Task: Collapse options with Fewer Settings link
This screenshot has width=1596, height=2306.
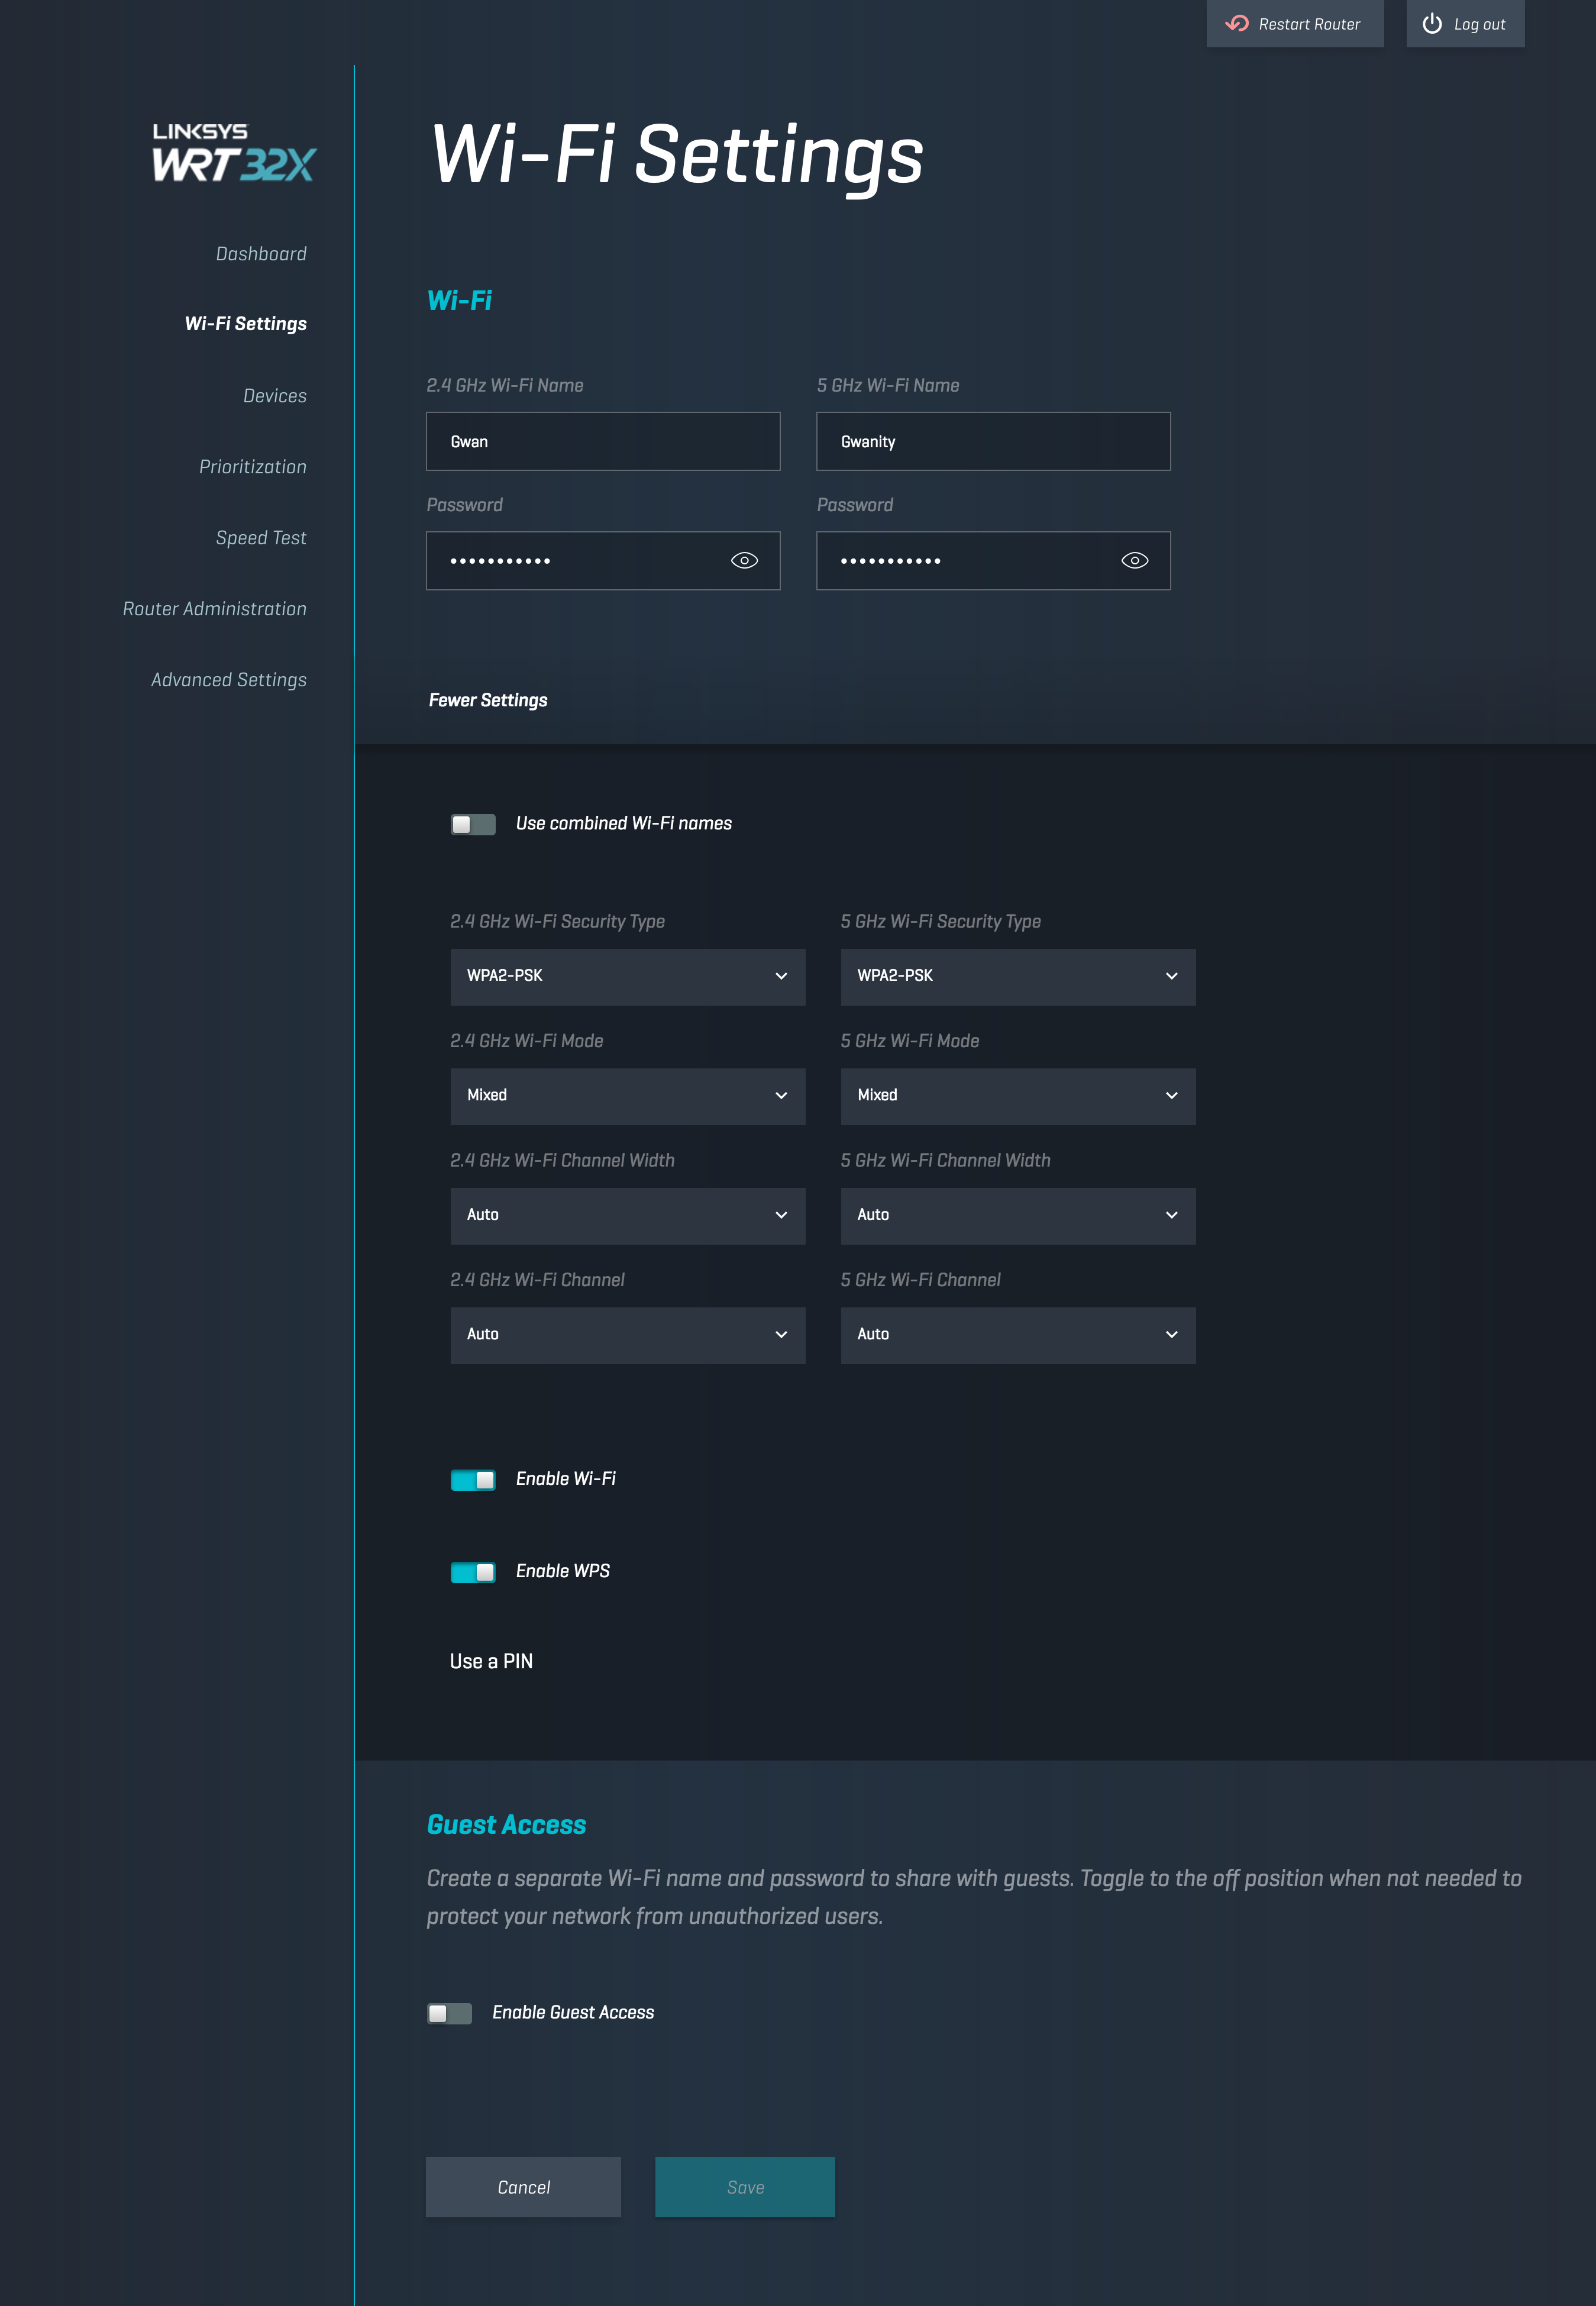Action: click(488, 700)
